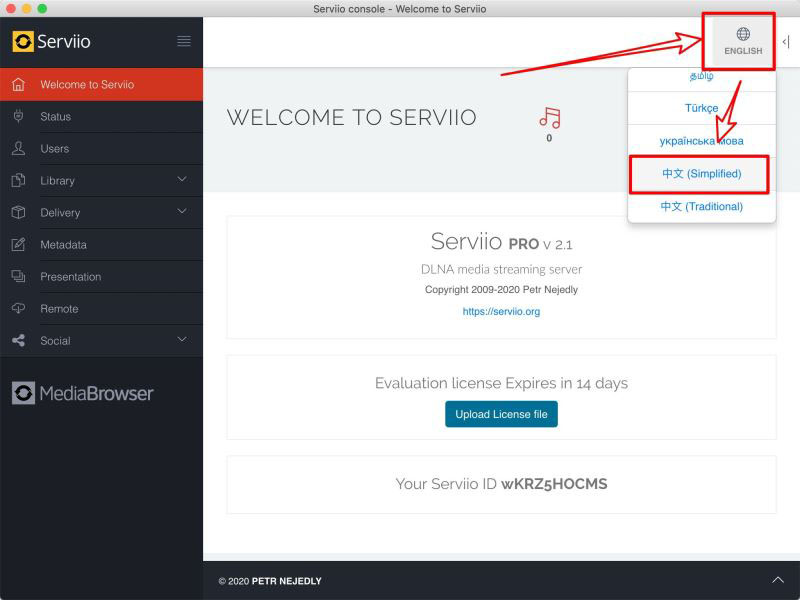Click the back-to-top arrow in footer
Image resolution: width=800 pixels, height=600 pixels.
coord(778,580)
